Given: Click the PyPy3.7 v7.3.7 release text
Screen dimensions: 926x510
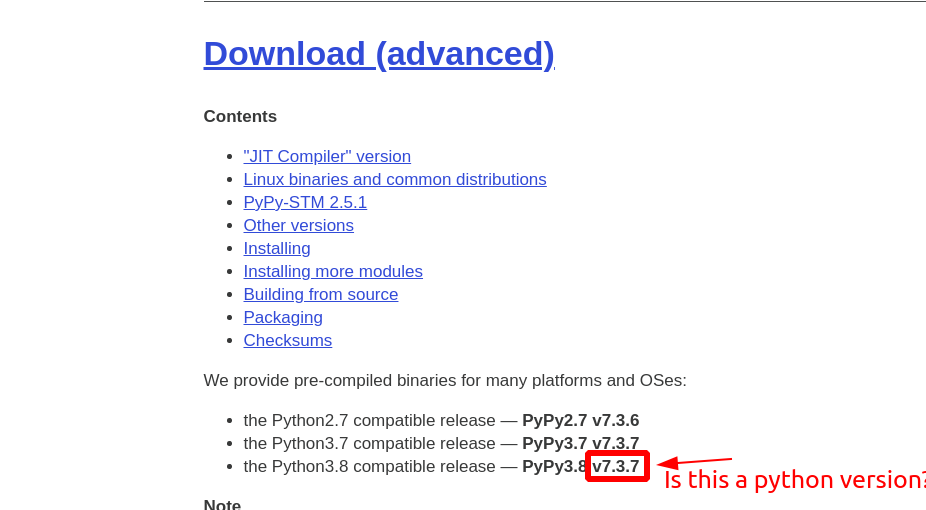Looking at the screenshot, I should (581, 443).
